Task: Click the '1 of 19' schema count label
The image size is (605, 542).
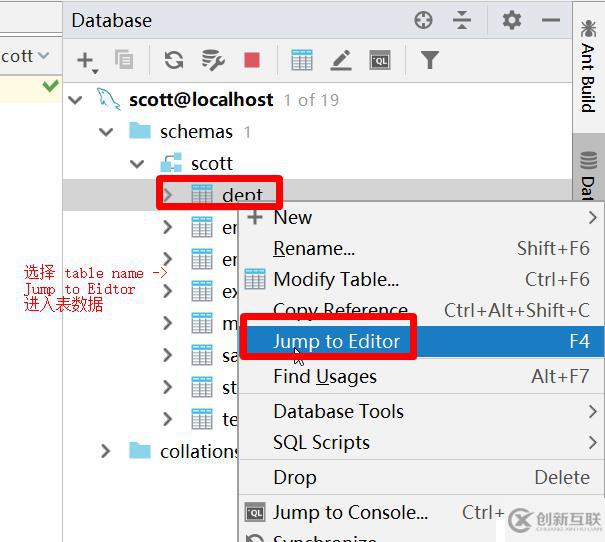Action: [311, 100]
